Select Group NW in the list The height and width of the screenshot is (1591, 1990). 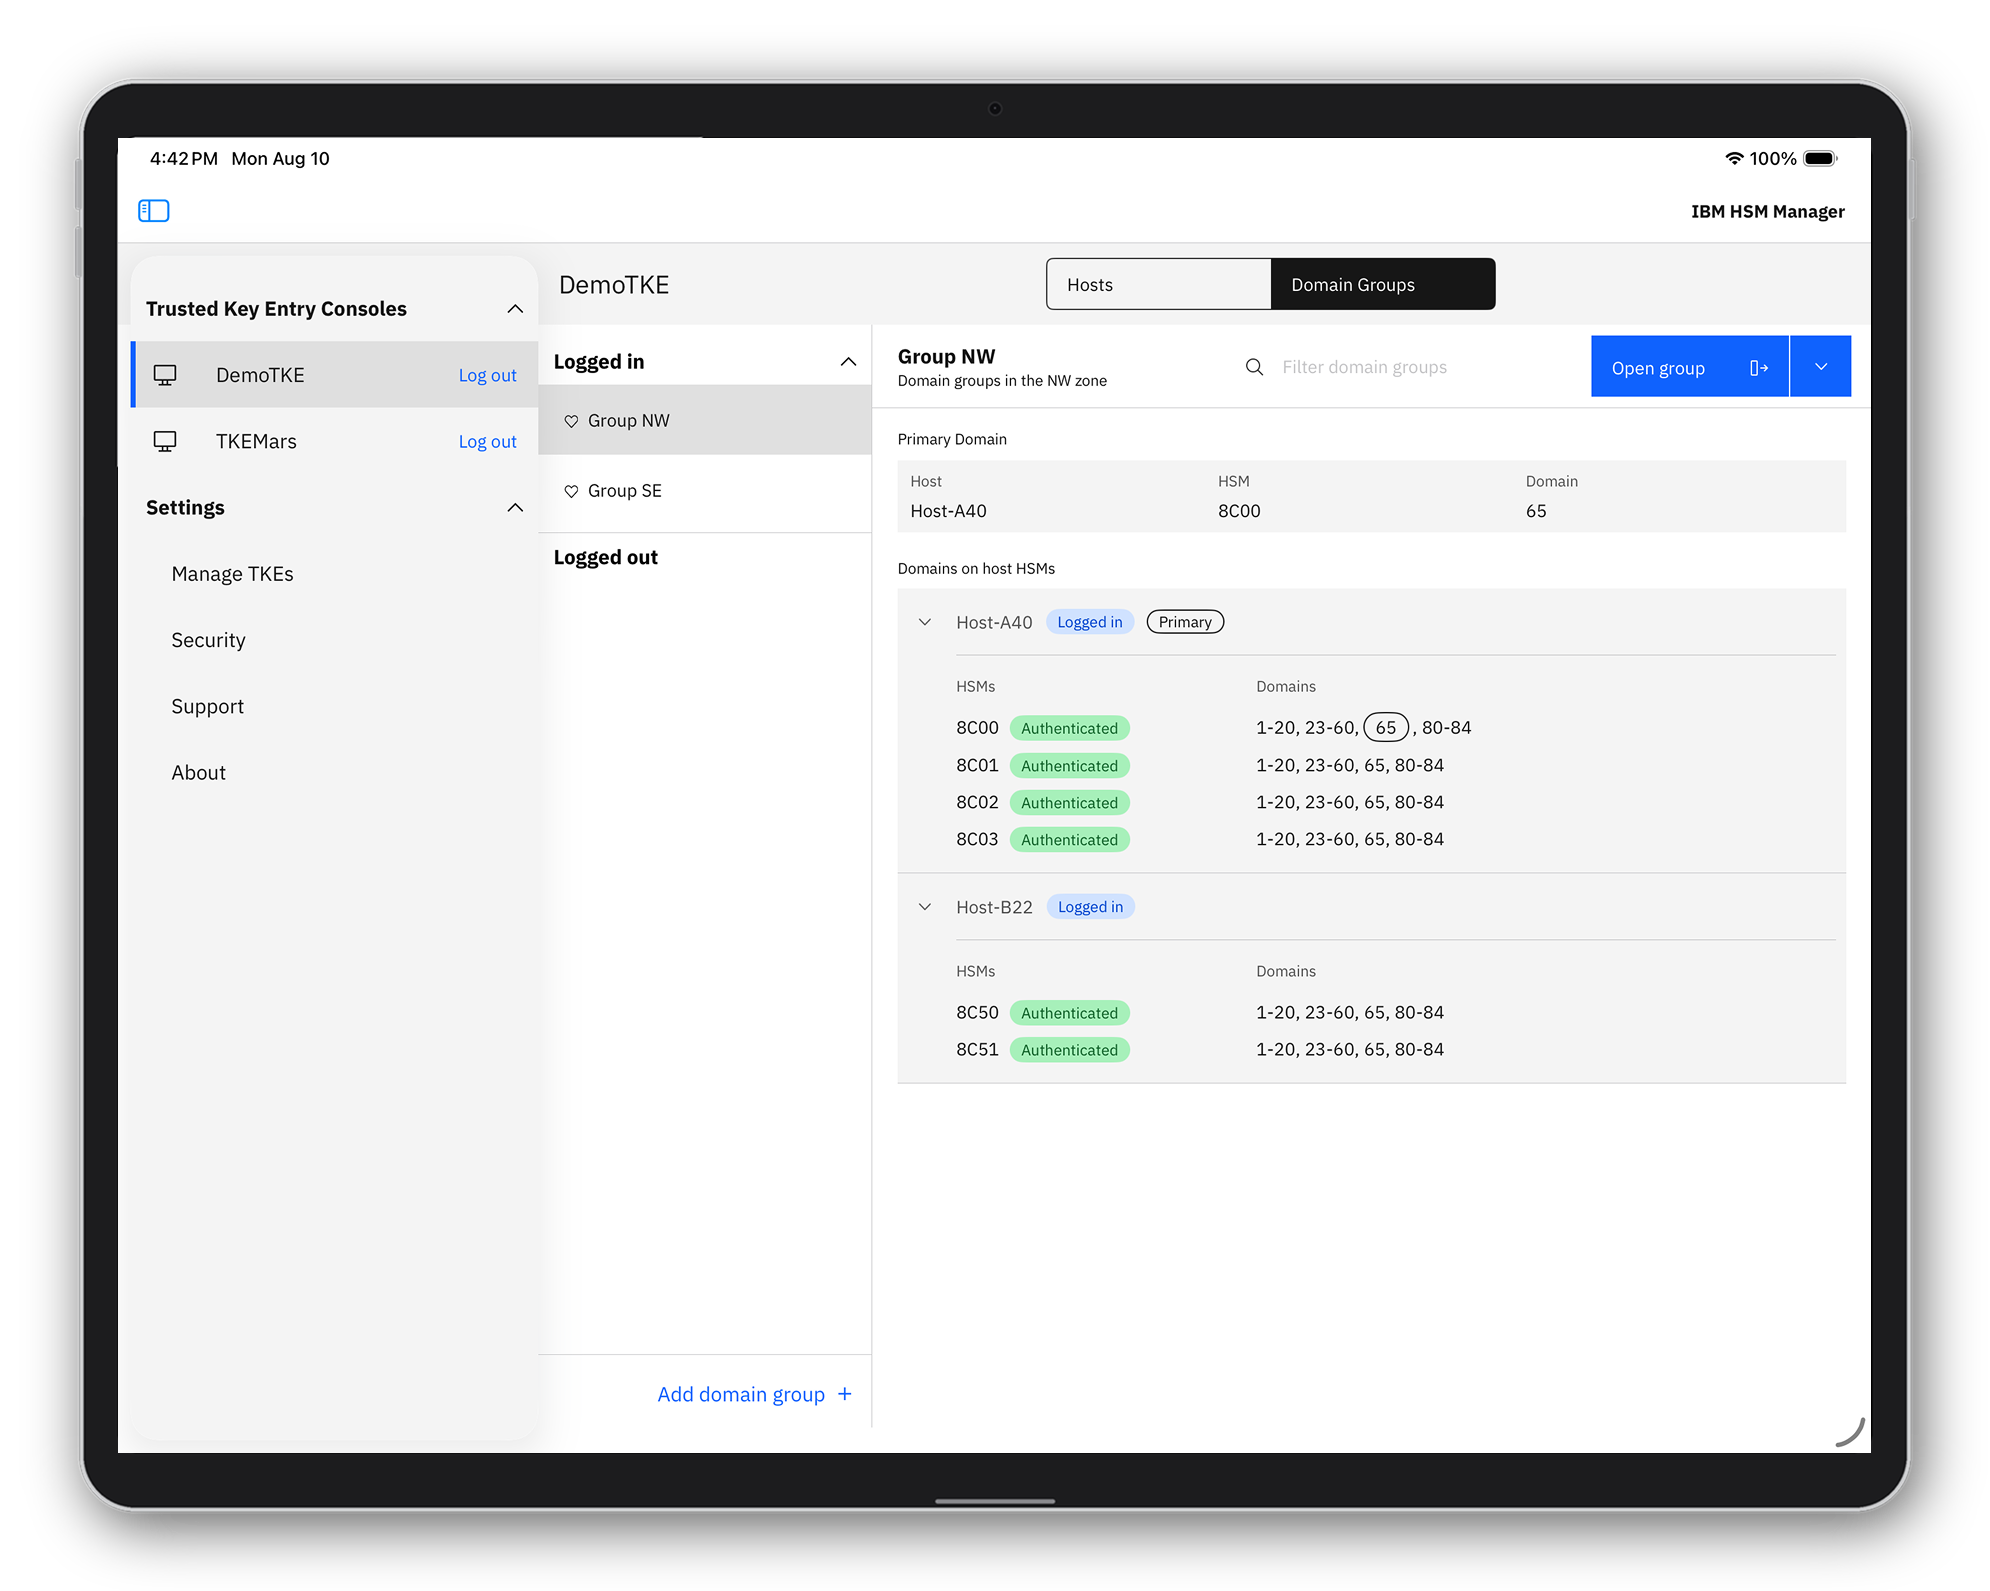[705, 420]
